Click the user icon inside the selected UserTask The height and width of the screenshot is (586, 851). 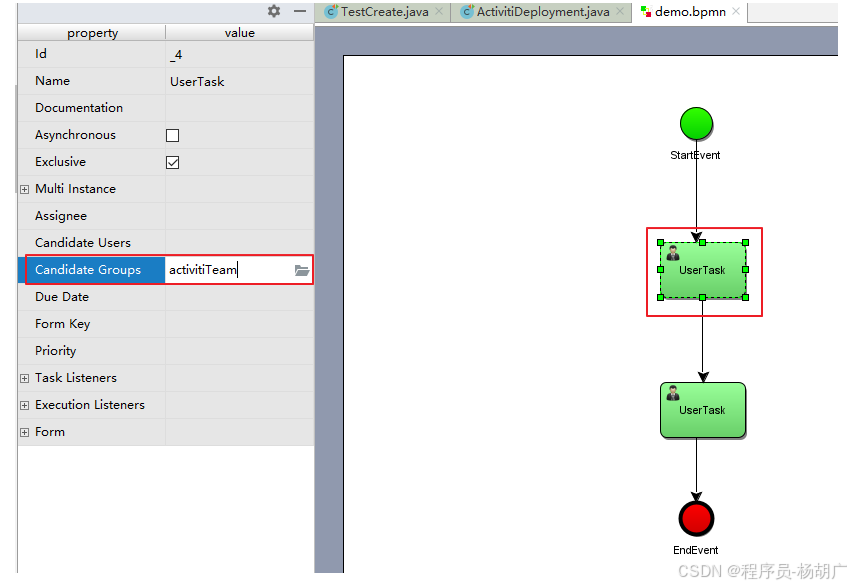pos(673,252)
